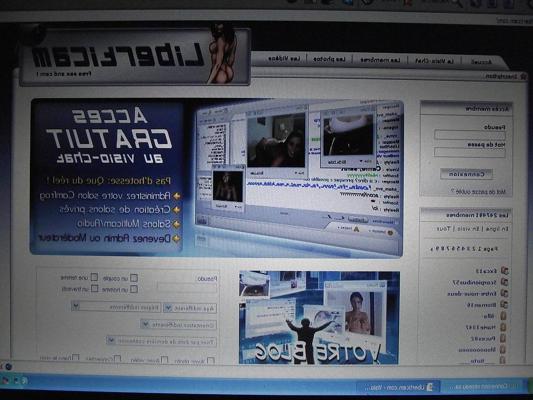The image size is (533, 400).
Task: Show Tous members
Action: (444, 229)
